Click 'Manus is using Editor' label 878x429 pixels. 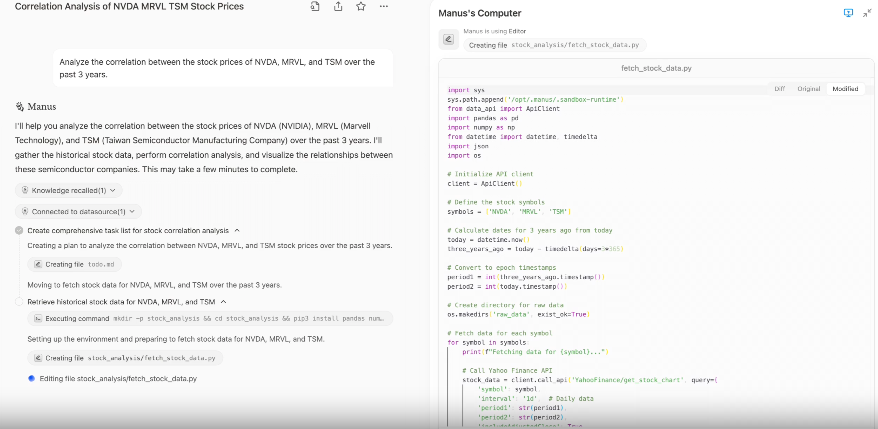495,31
